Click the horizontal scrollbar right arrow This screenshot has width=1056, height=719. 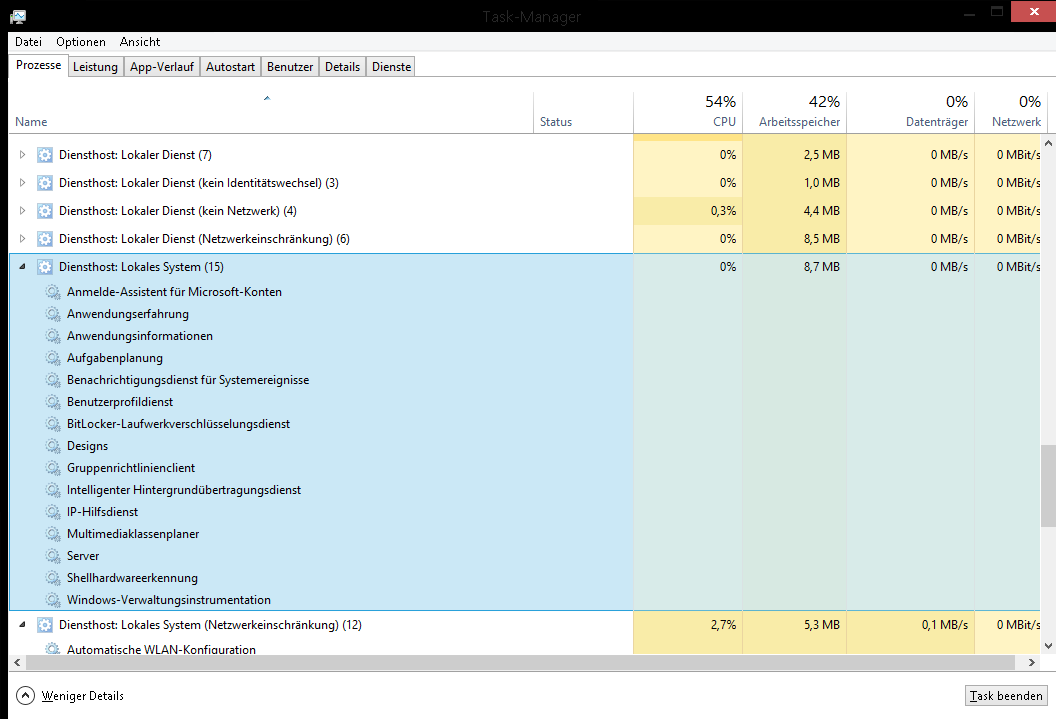1032,662
